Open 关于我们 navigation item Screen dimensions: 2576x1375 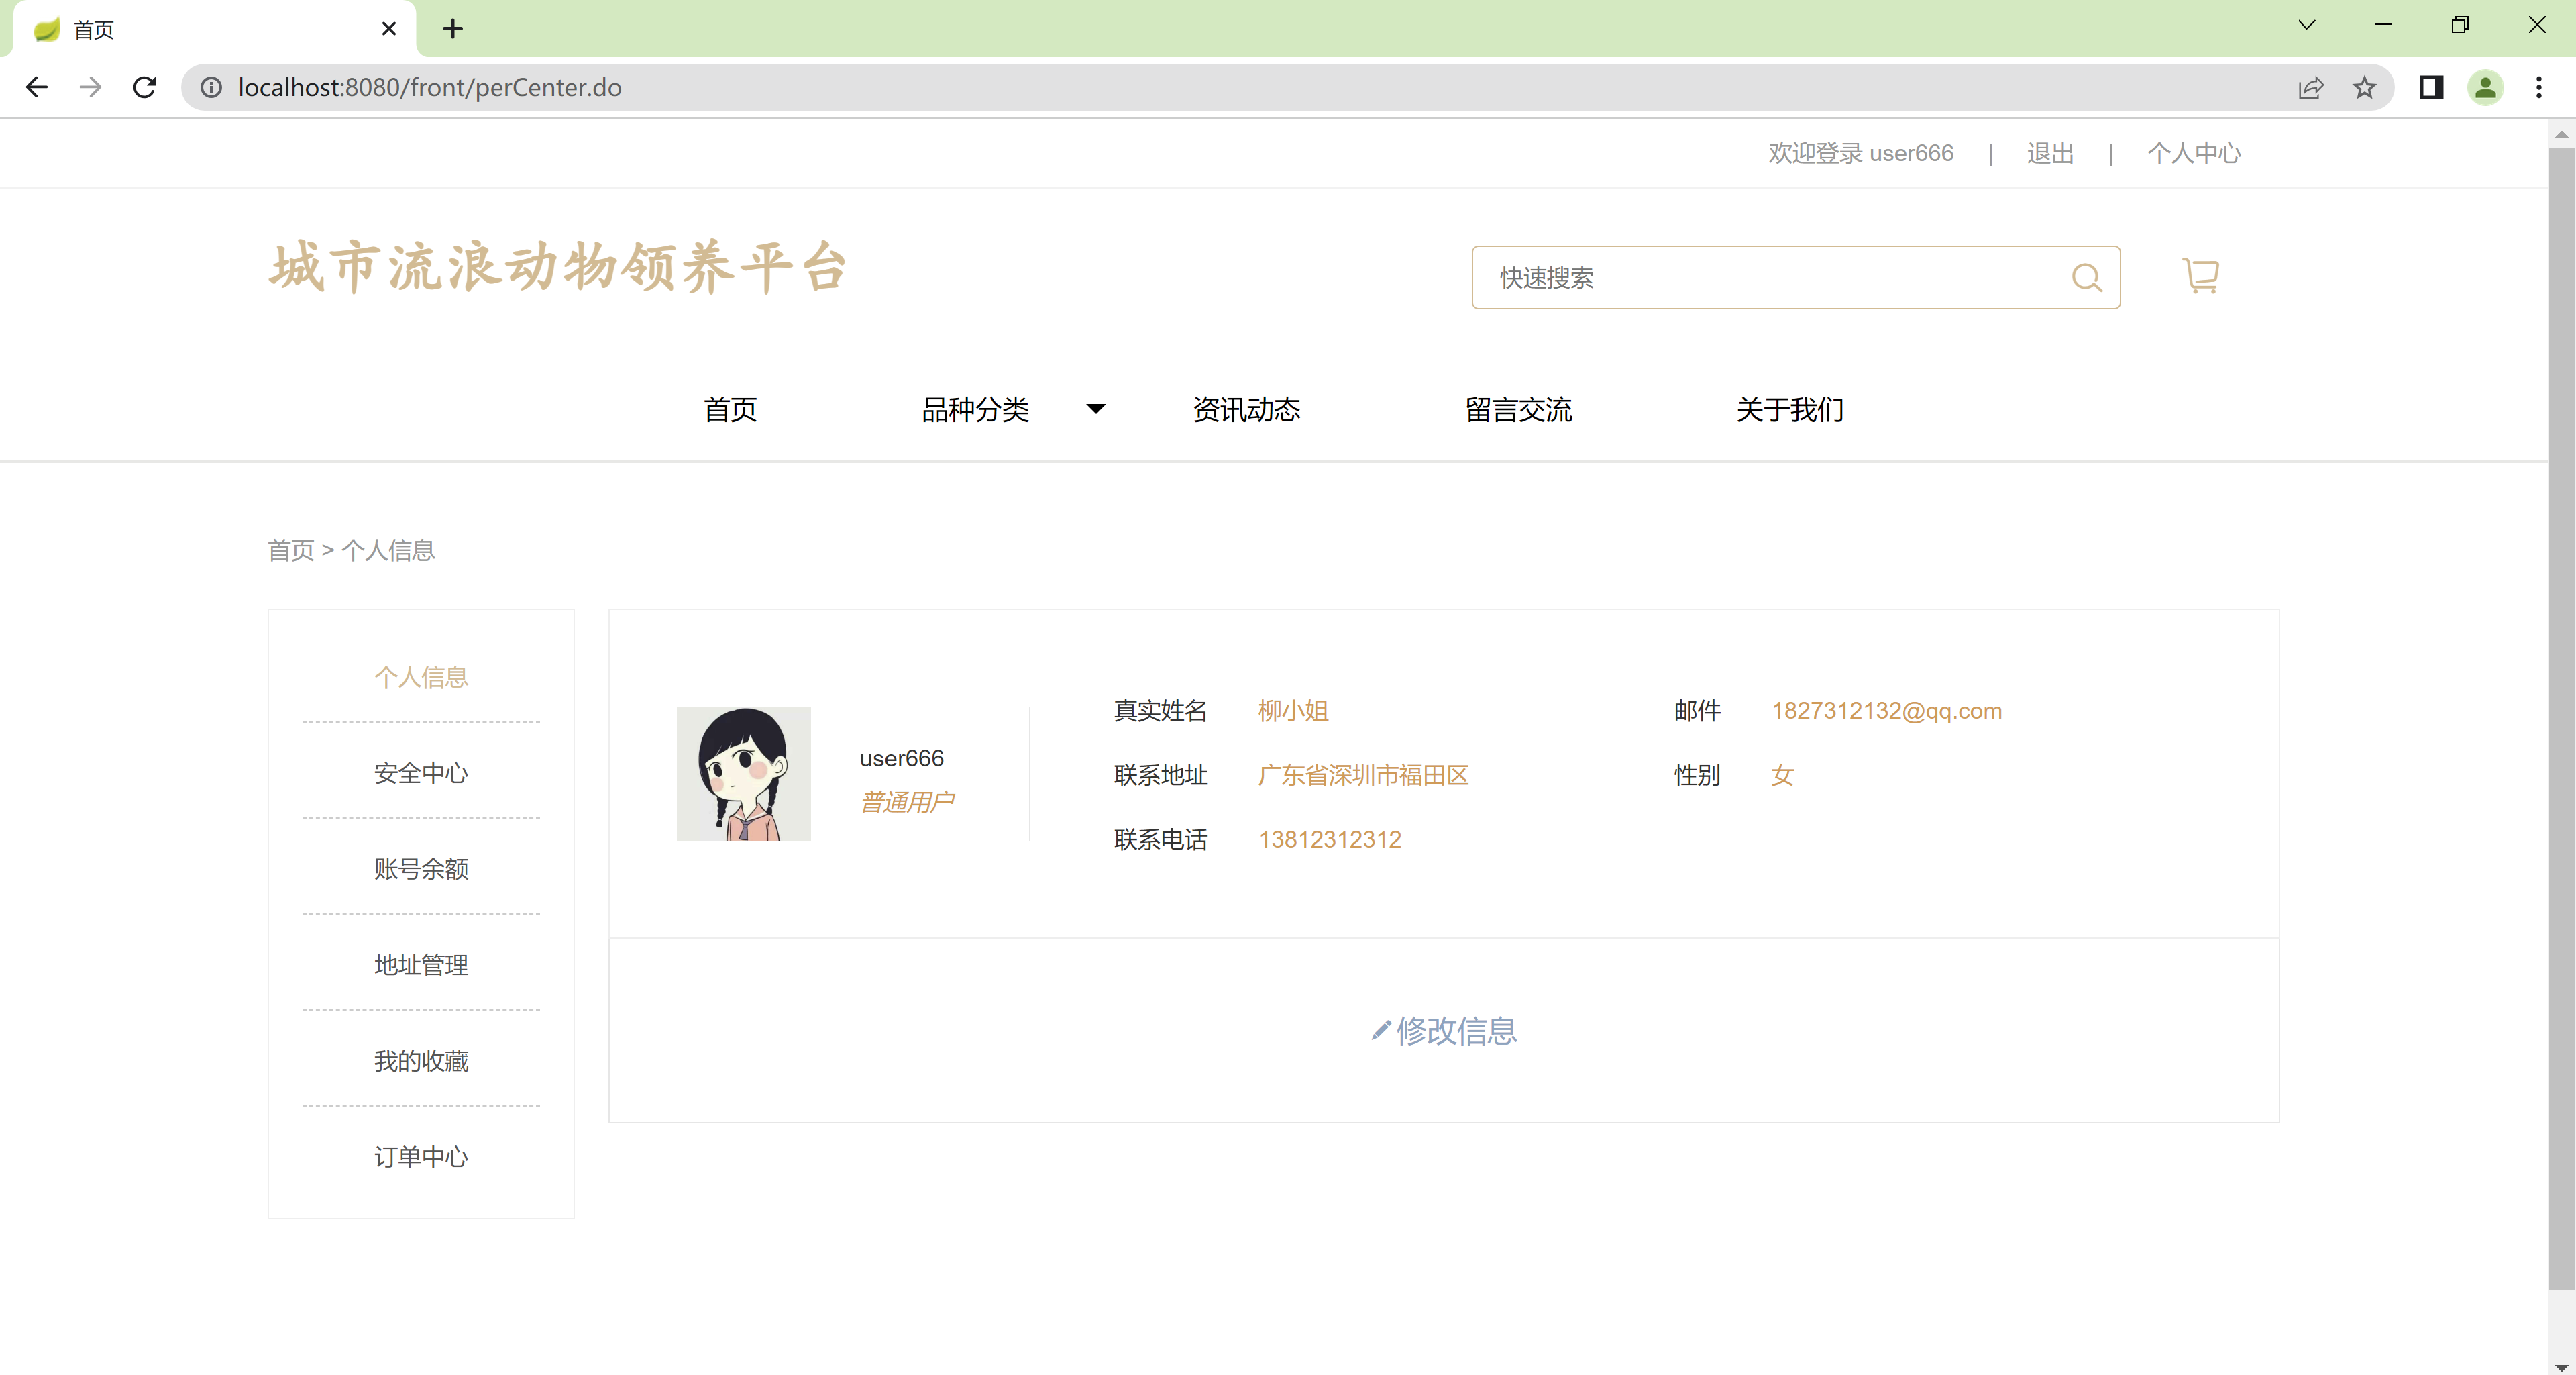pyautogui.click(x=1790, y=409)
